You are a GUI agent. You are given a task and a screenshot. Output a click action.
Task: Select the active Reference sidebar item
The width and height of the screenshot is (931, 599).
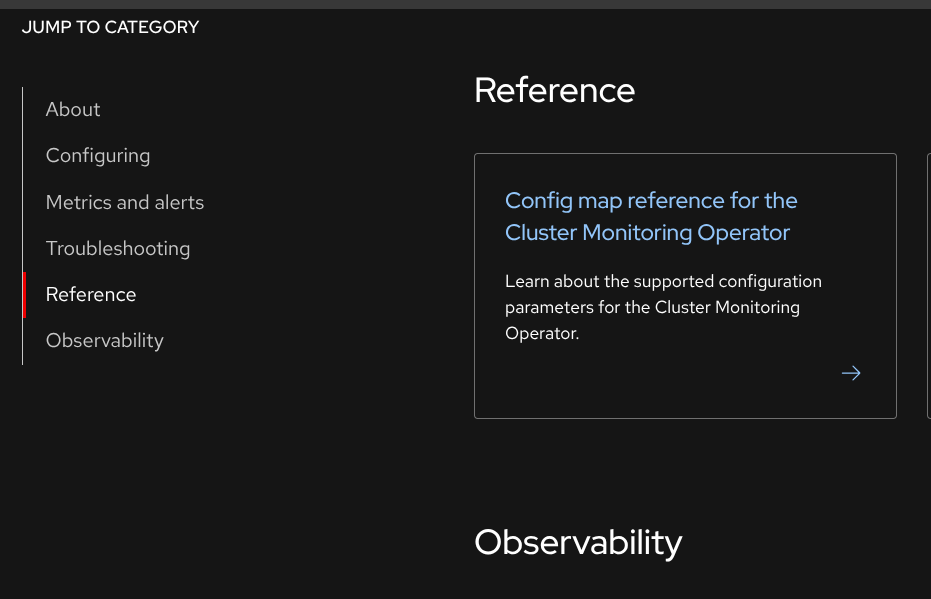tap(91, 294)
